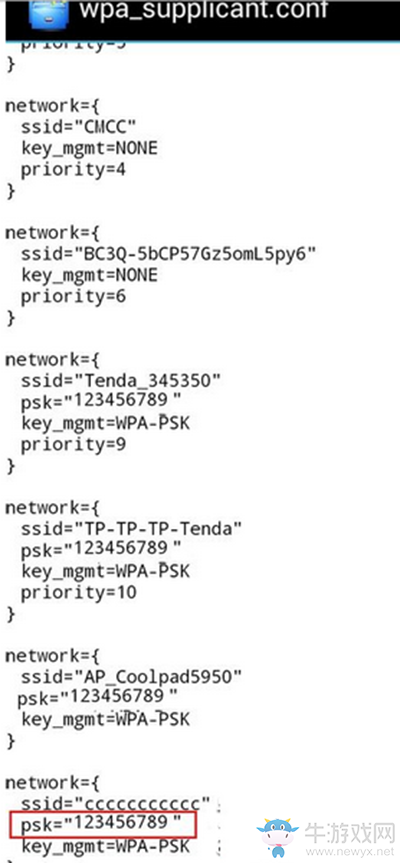Screen dimensions: 400x863
Task: Click key_mgmt=NONE under CMCC
Action: point(89,148)
